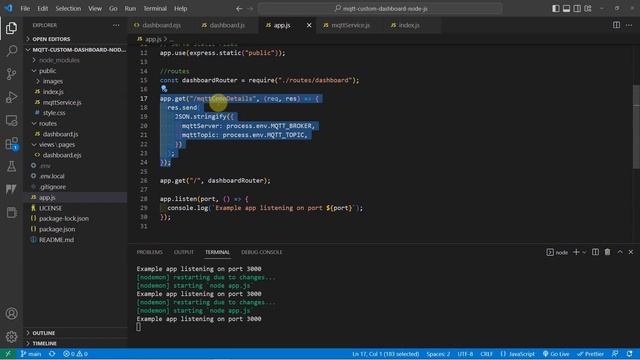Image resolution: width=640 pixels, height=360 pixels.
Task: Toggle the primary sidebar layout icon
Action: [x=556, y=8]
